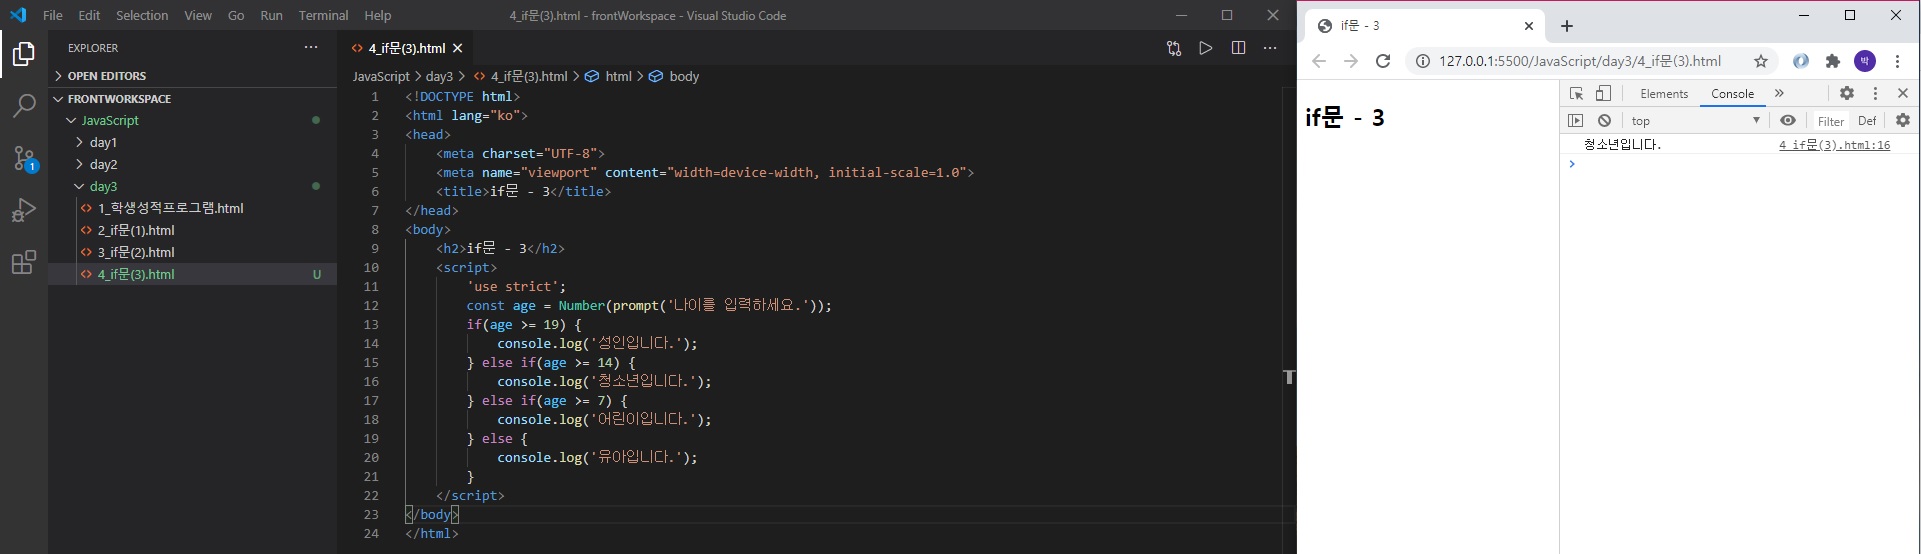
Task: Run the file with play icon
Action: point(1206,48)
